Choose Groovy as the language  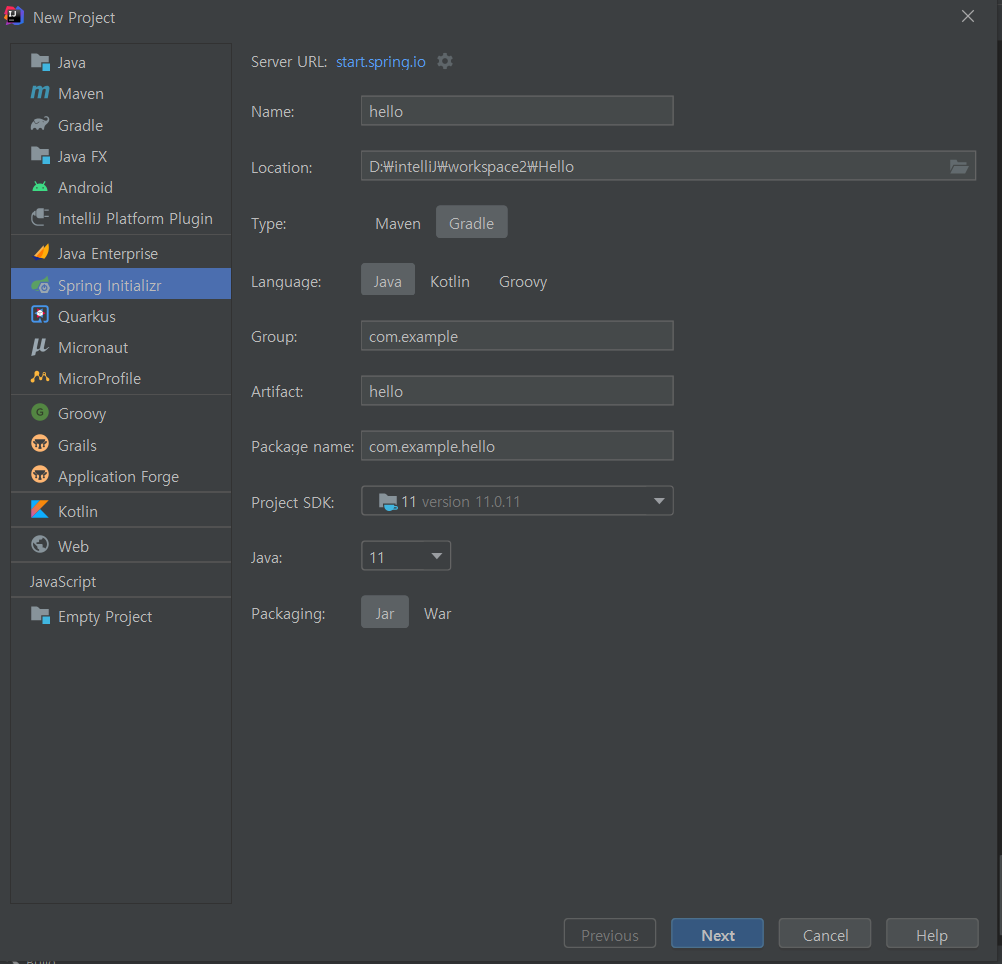pyautogui.click(x=523, y=281)
